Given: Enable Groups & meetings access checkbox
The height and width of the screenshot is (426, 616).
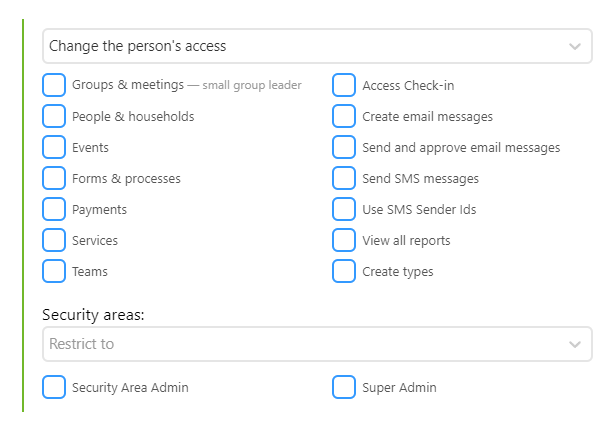Looking at the screenshot, I should [54, 85].
